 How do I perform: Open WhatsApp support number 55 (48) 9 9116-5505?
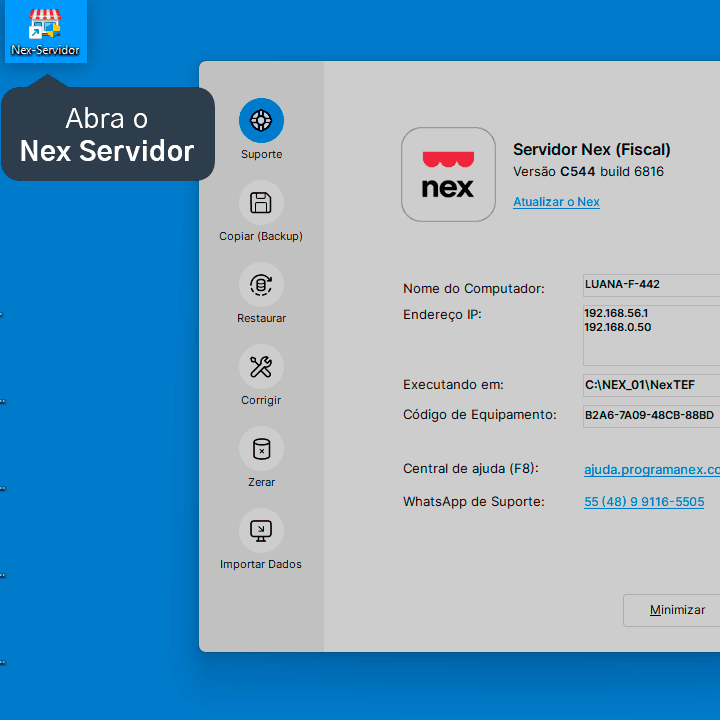tap(644, 501)
